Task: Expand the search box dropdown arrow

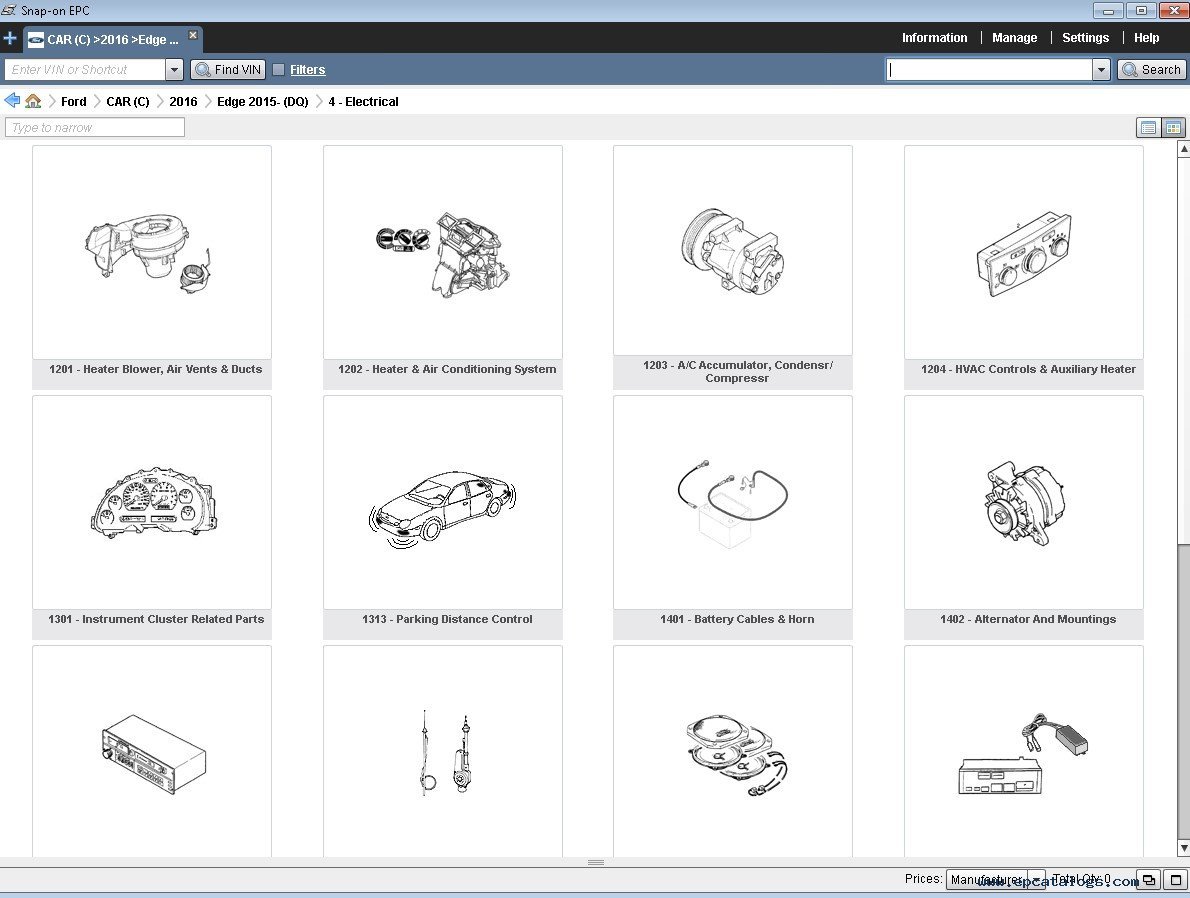Action: (1101, 70)
